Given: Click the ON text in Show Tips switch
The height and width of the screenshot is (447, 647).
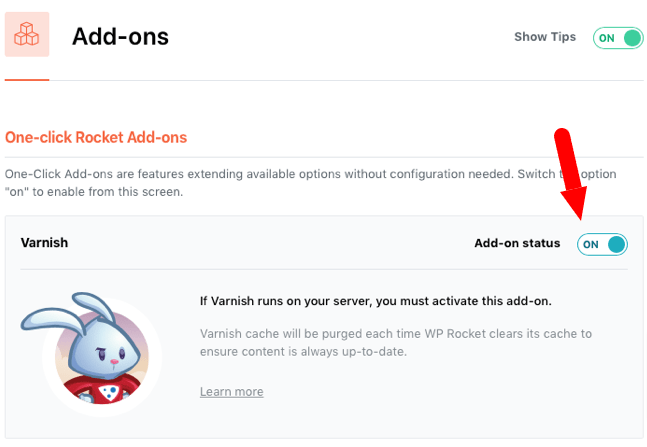Looking at the screenshot, I should pyautogui.click(x=607, y=38).
